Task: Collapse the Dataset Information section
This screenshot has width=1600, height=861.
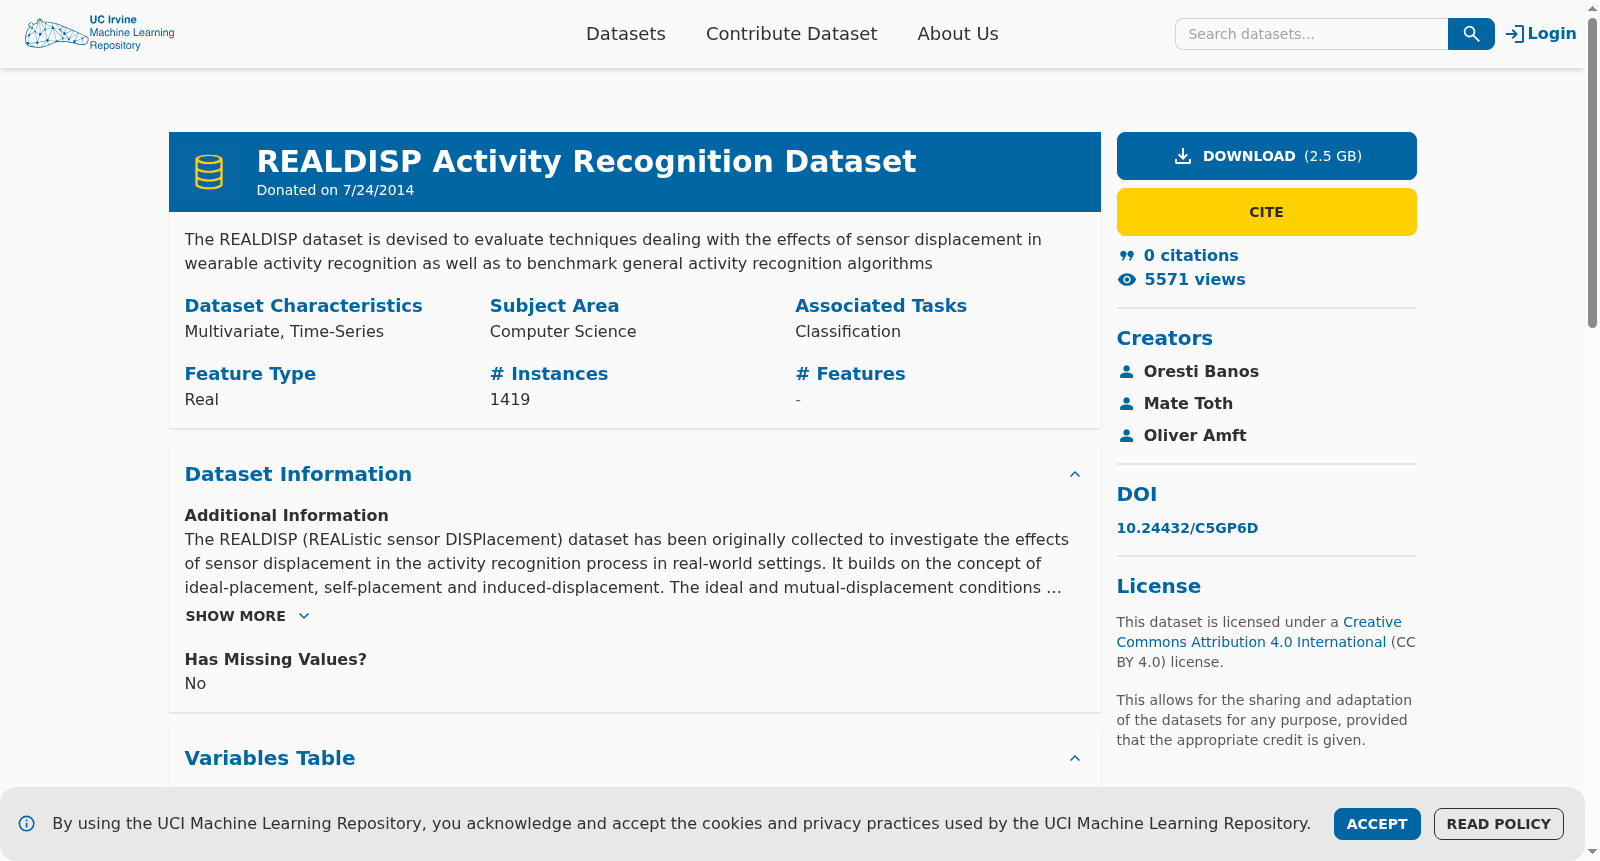Action: pos(1075,474)
